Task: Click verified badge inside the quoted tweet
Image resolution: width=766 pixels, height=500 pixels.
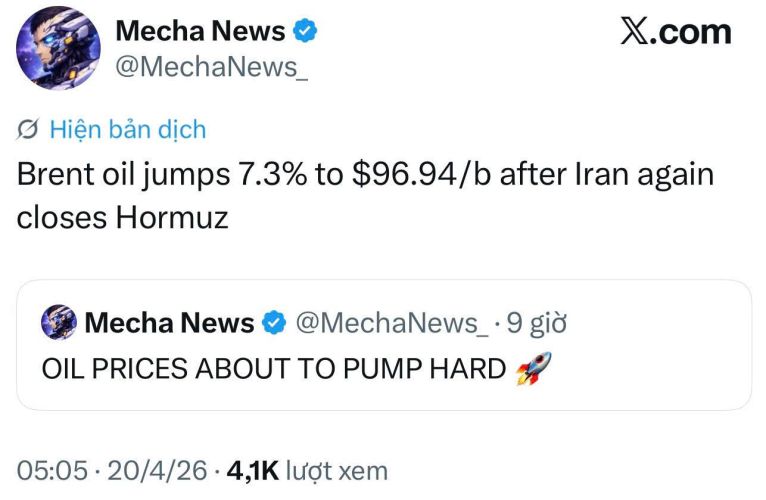Action: 272,322
